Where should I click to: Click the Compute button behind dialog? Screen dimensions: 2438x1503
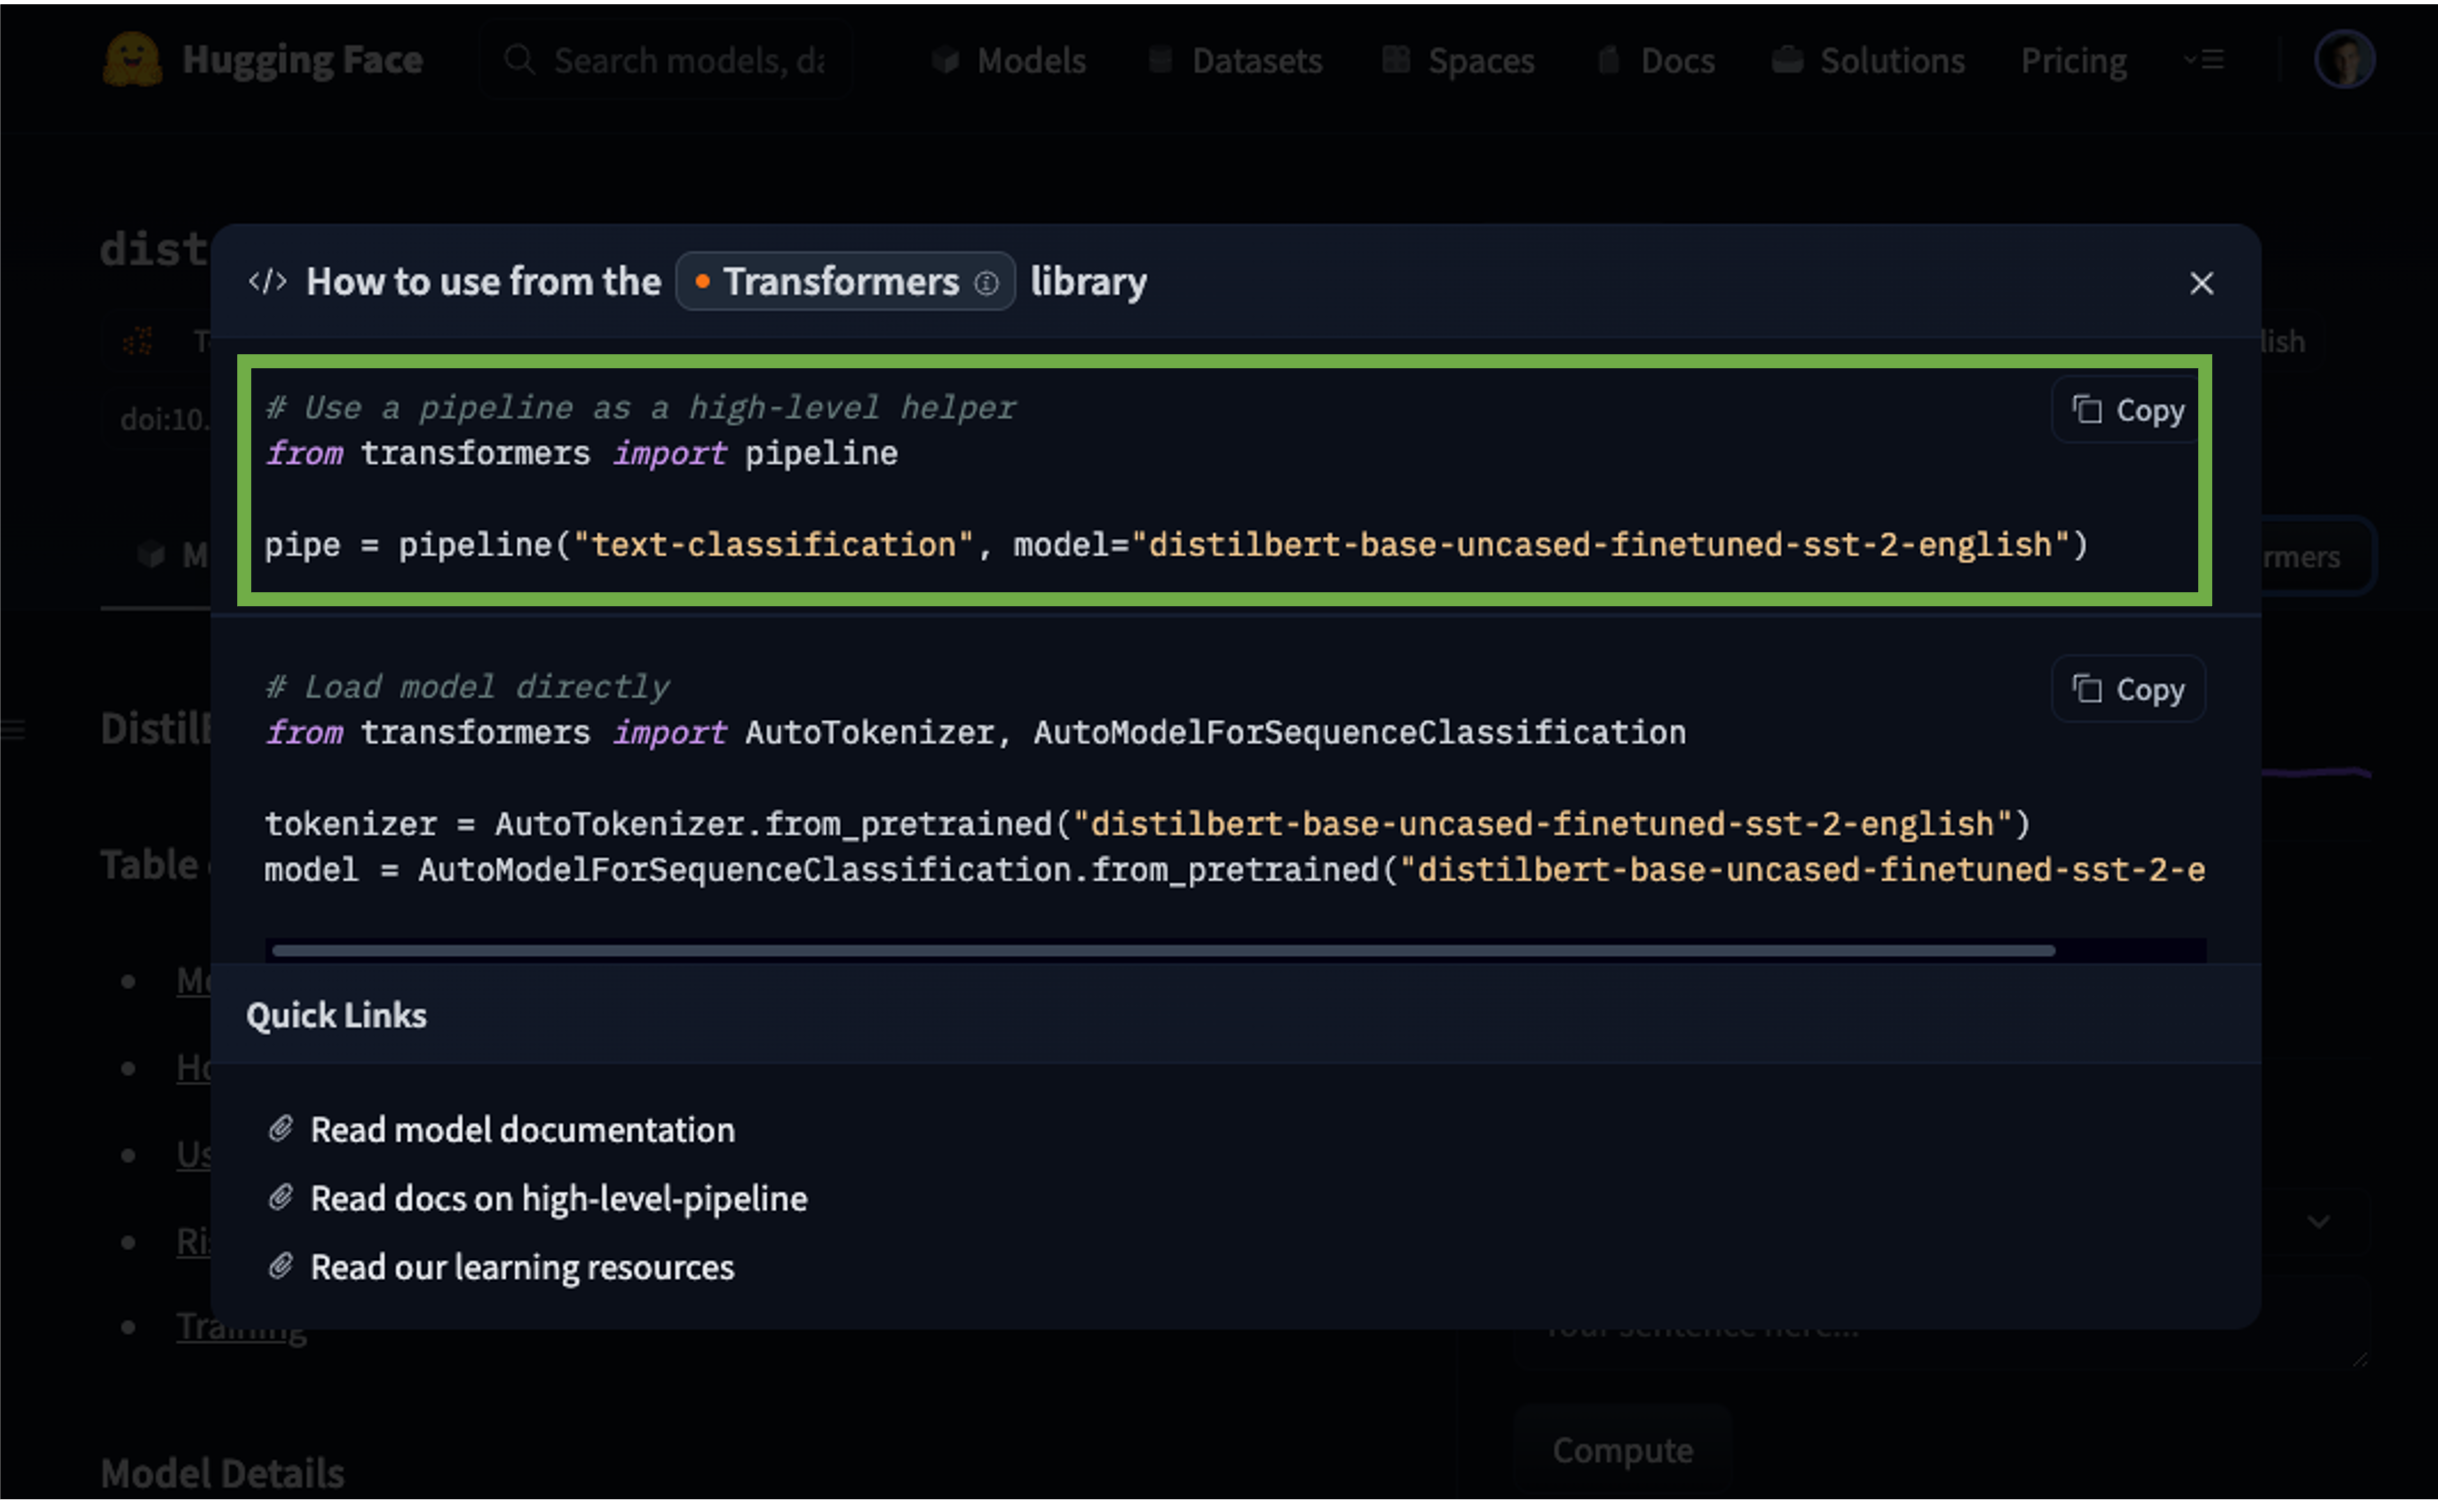tap(1622, 1451)
